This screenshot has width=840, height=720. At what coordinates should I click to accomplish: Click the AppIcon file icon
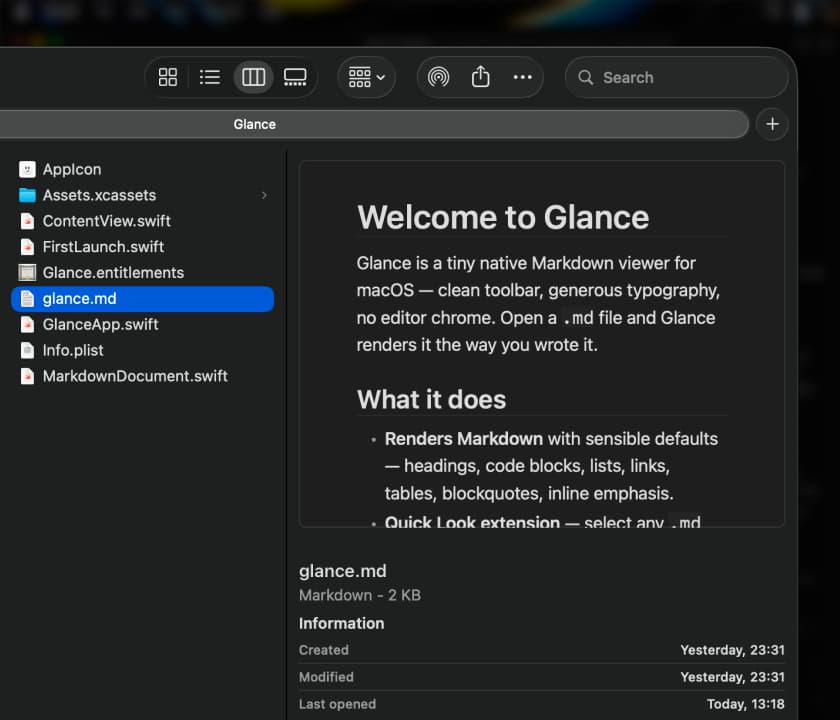coord(27,169)
